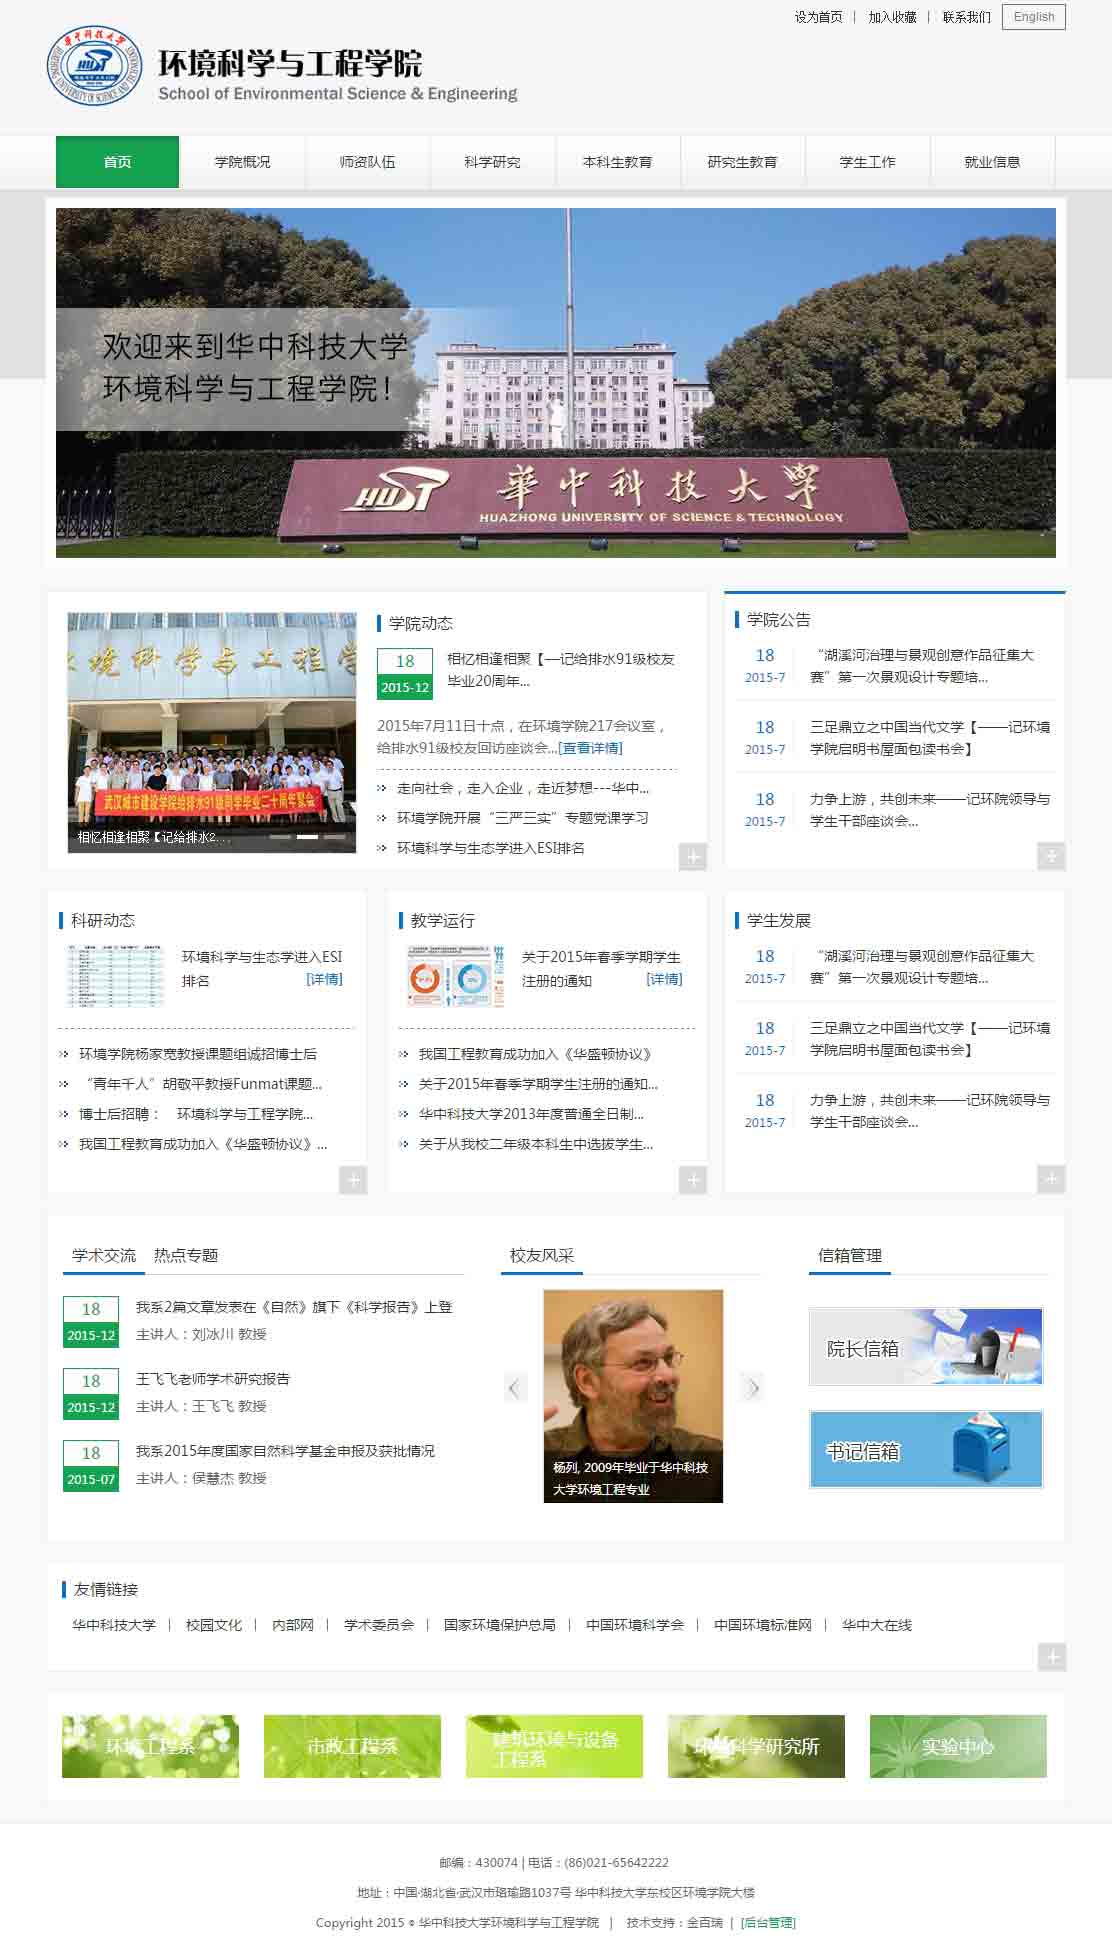Open the 院长信箱 mailbox banner
Viewport: 1112px width, 1957px height.
pos(926,1347)
